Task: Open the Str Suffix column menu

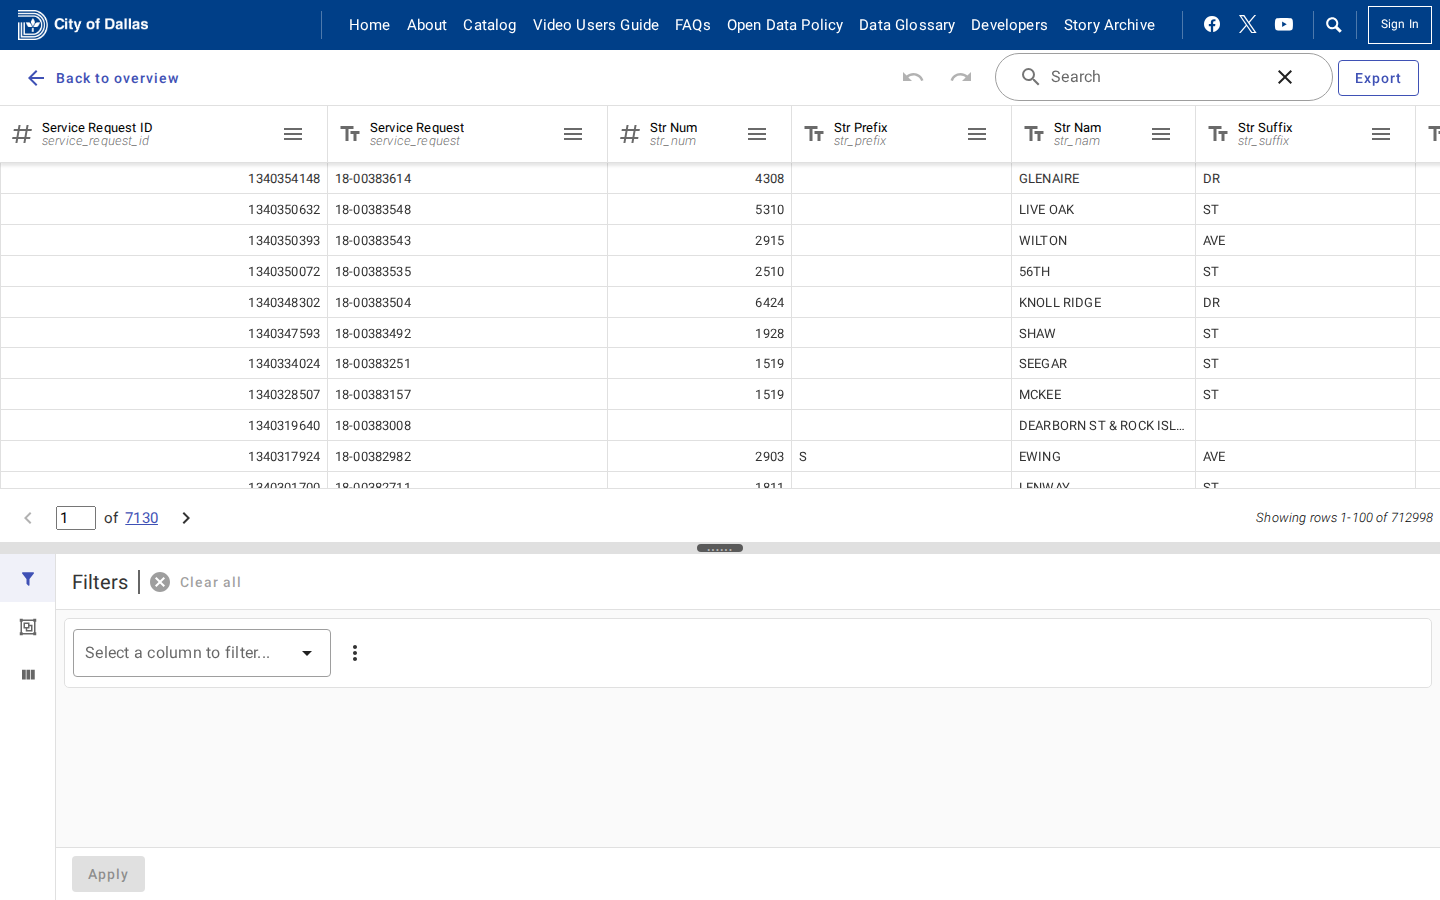Action: click(x=1381, y=134)
